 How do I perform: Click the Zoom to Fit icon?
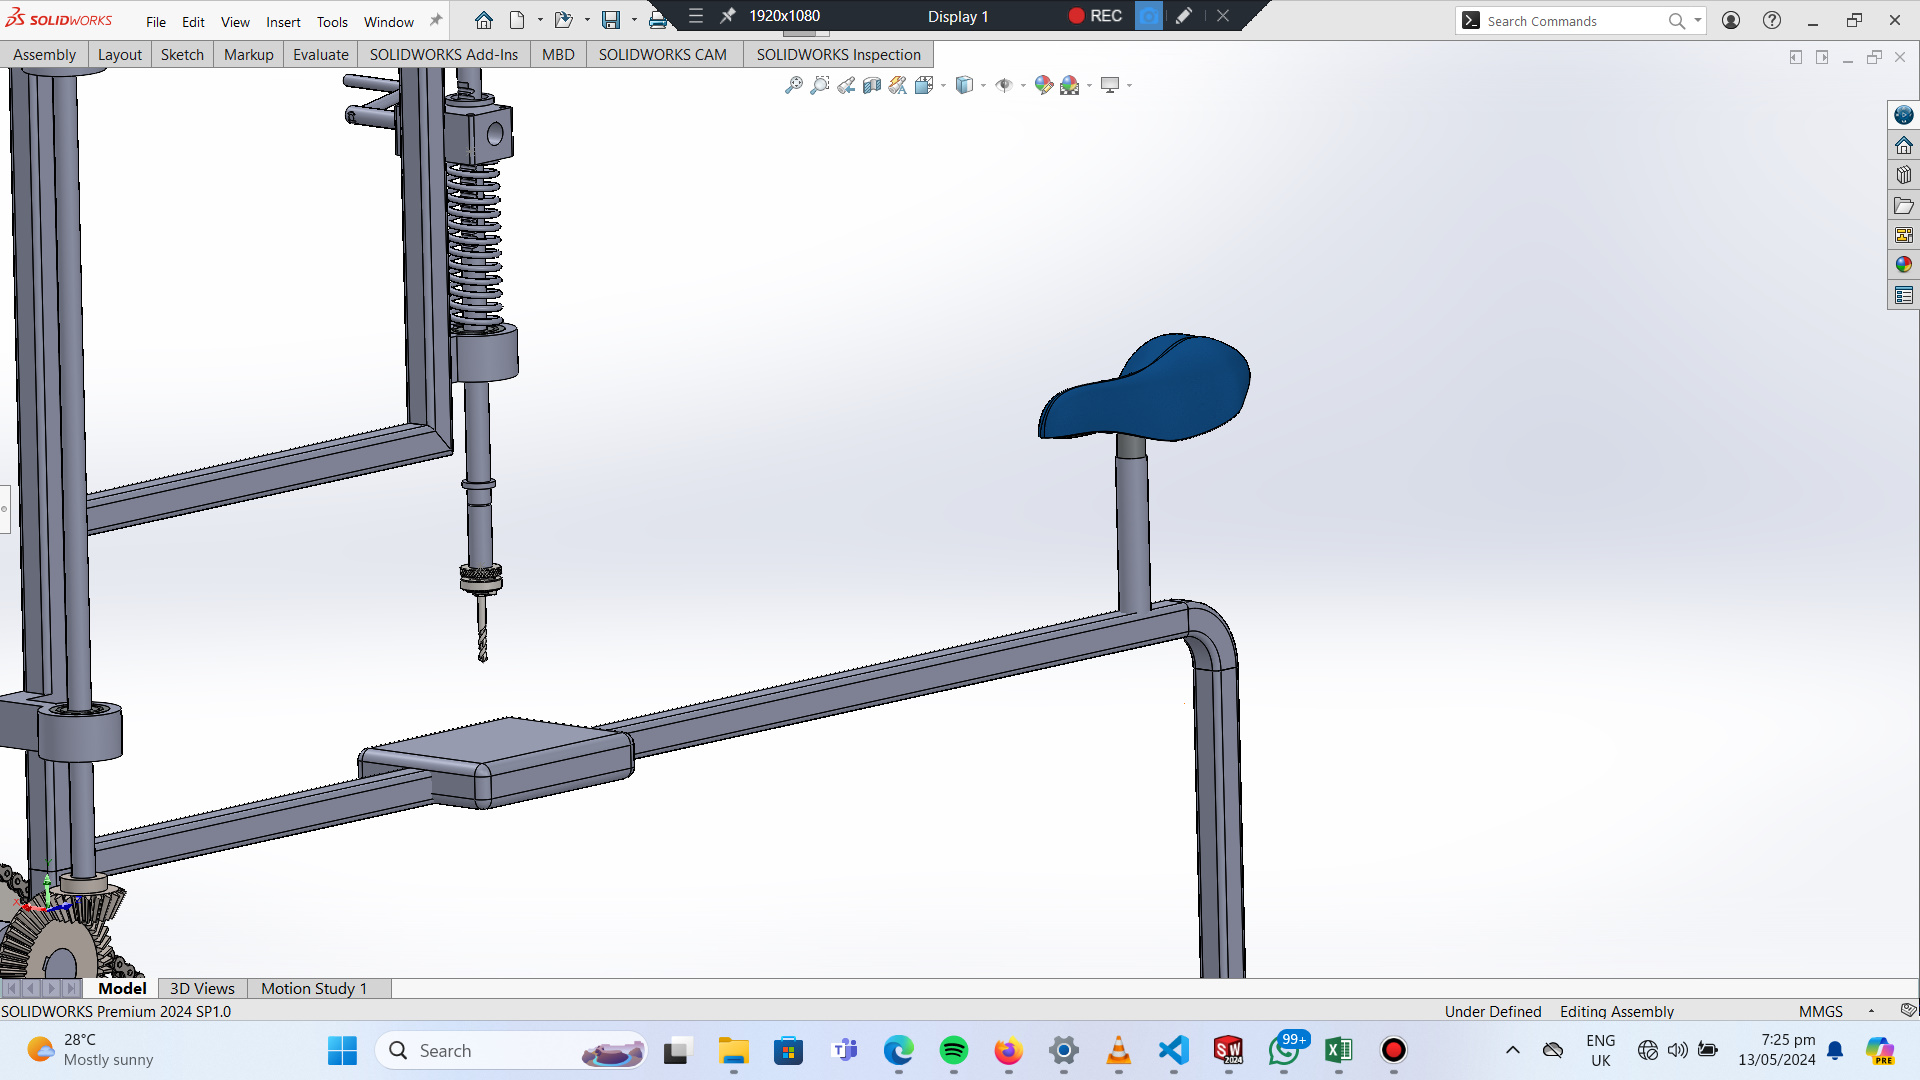(793, 85)
